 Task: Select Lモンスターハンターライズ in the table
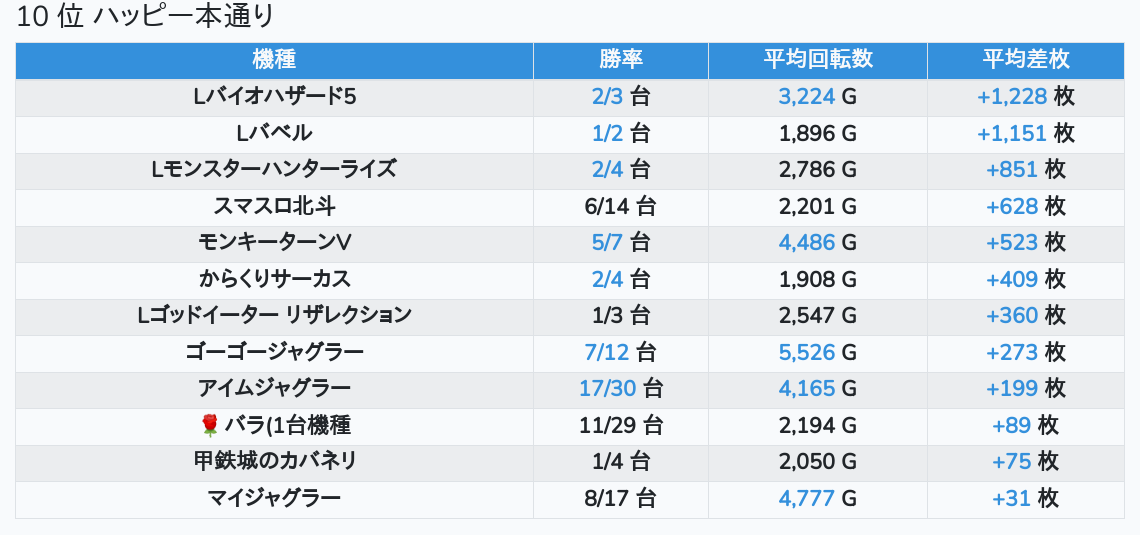[274, 169]
